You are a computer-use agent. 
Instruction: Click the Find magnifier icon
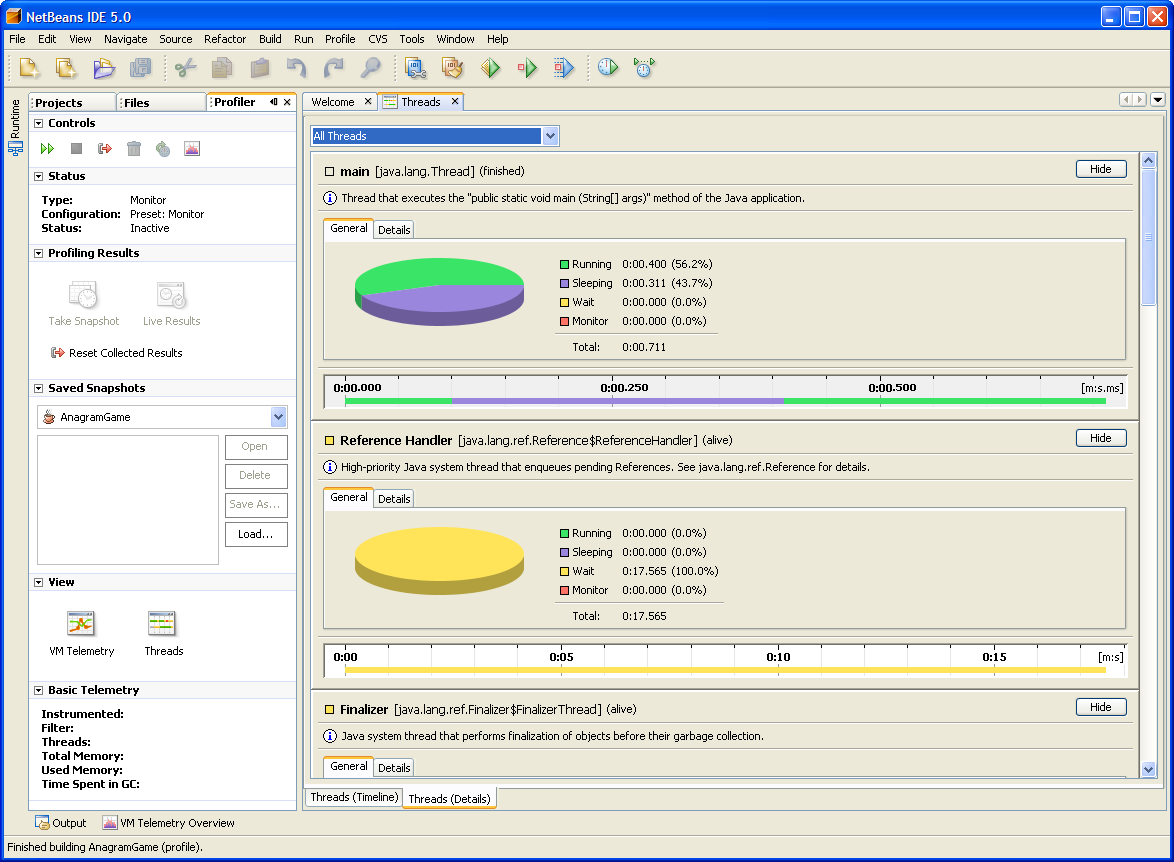371,68
